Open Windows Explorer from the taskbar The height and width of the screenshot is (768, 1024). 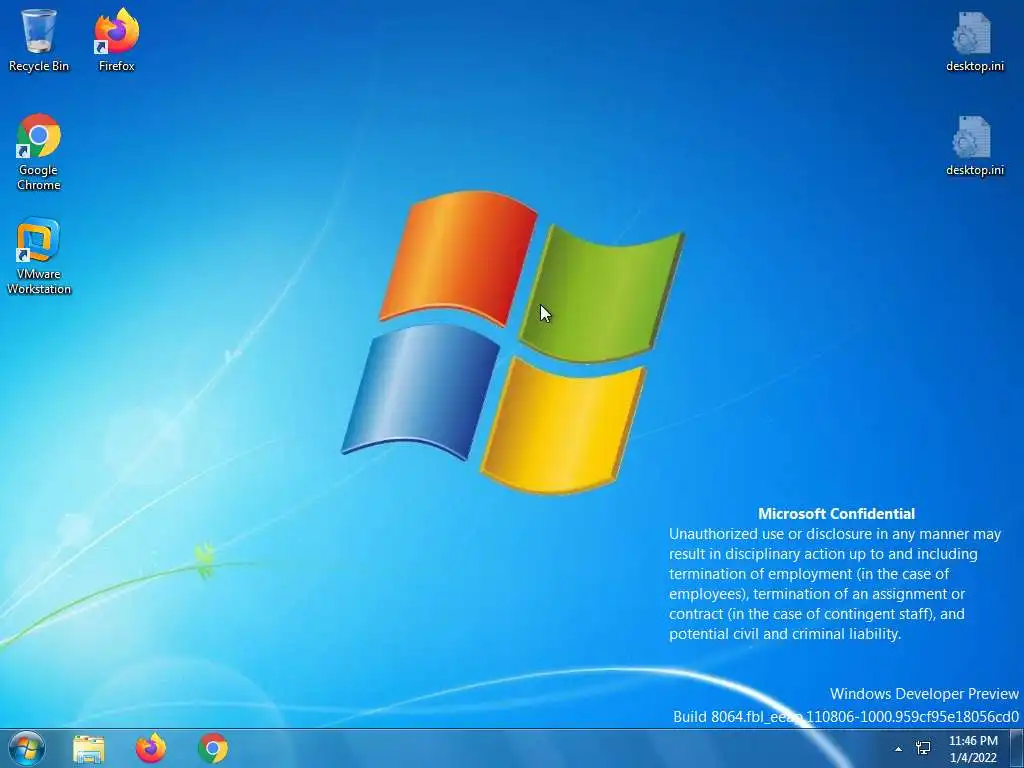(89, 748)
